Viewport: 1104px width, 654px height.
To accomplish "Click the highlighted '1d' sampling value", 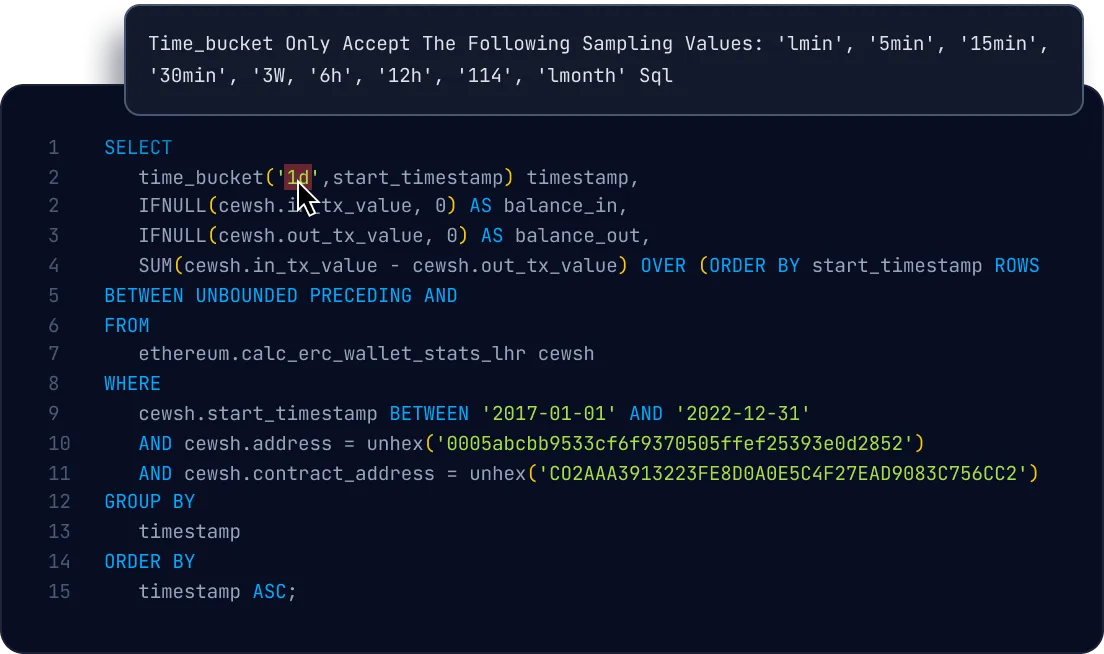I will tap(298, 178).
